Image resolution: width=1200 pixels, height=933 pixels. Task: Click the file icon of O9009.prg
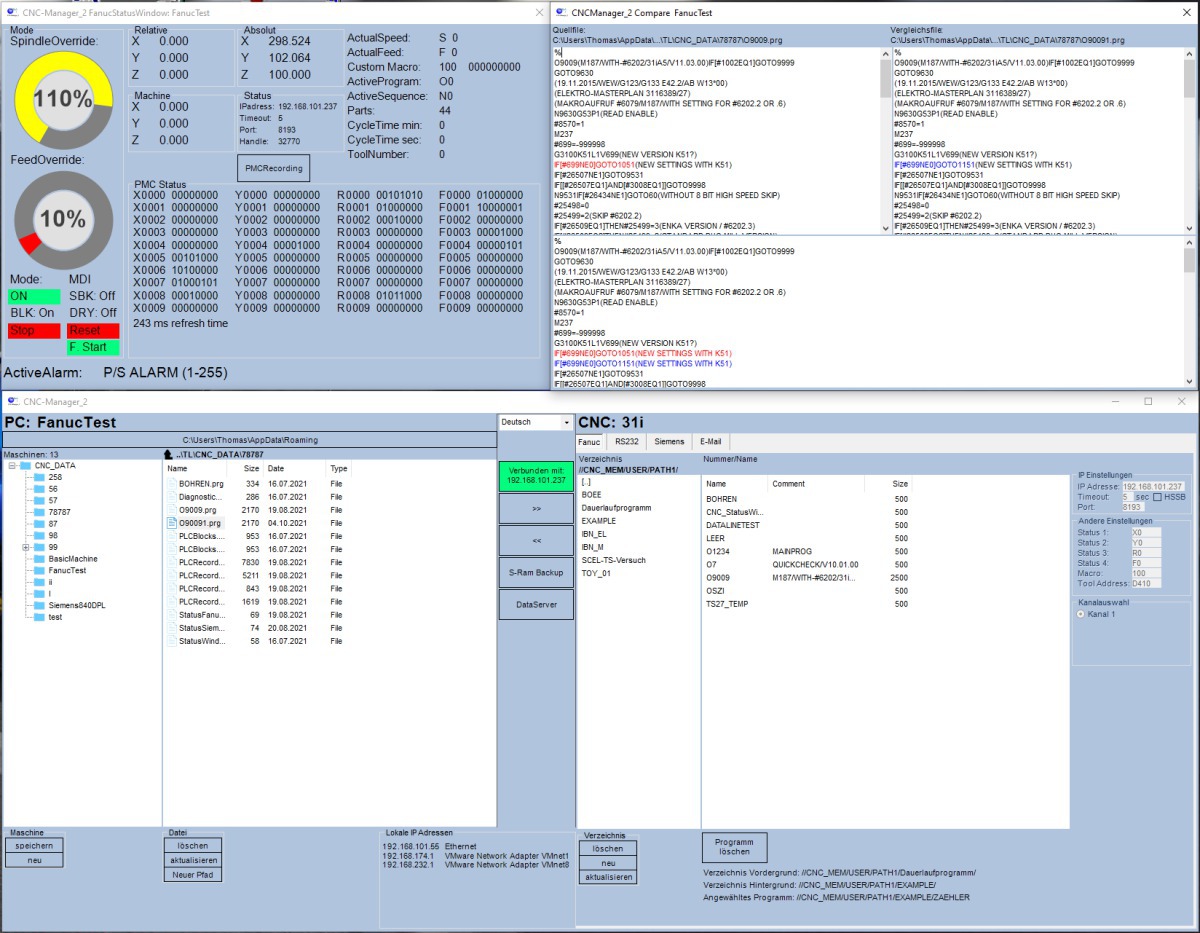[171, 510]
